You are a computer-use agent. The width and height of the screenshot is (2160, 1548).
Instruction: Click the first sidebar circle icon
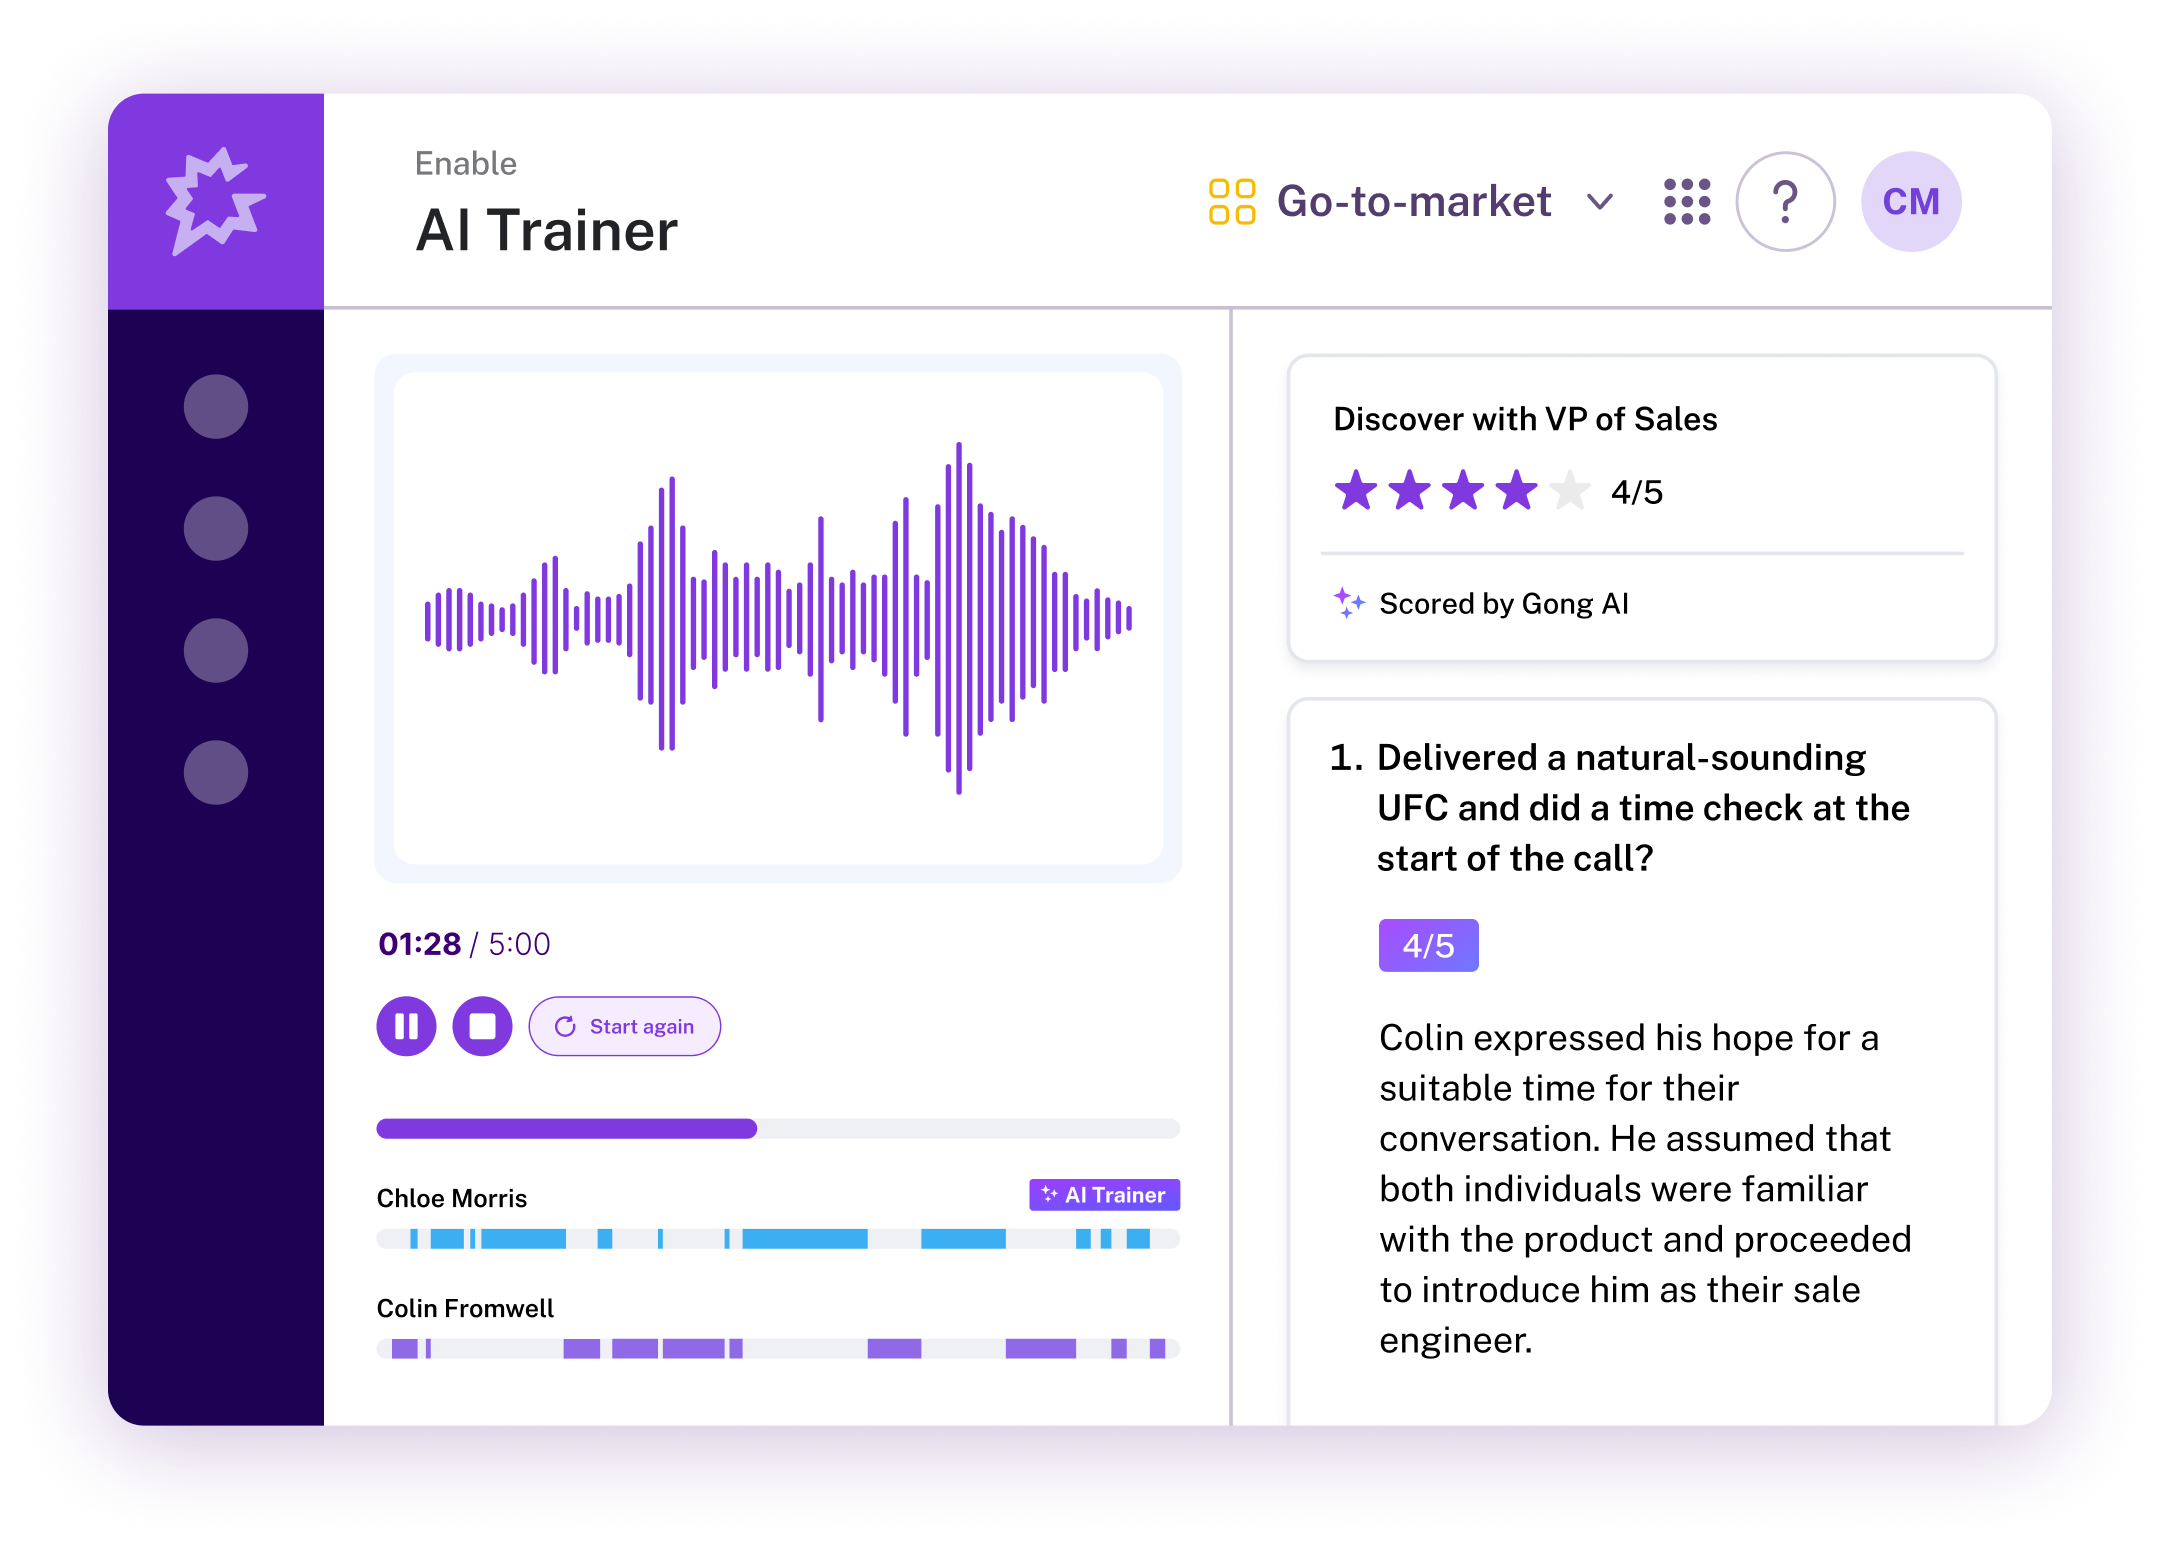click(x=216, y=407)
